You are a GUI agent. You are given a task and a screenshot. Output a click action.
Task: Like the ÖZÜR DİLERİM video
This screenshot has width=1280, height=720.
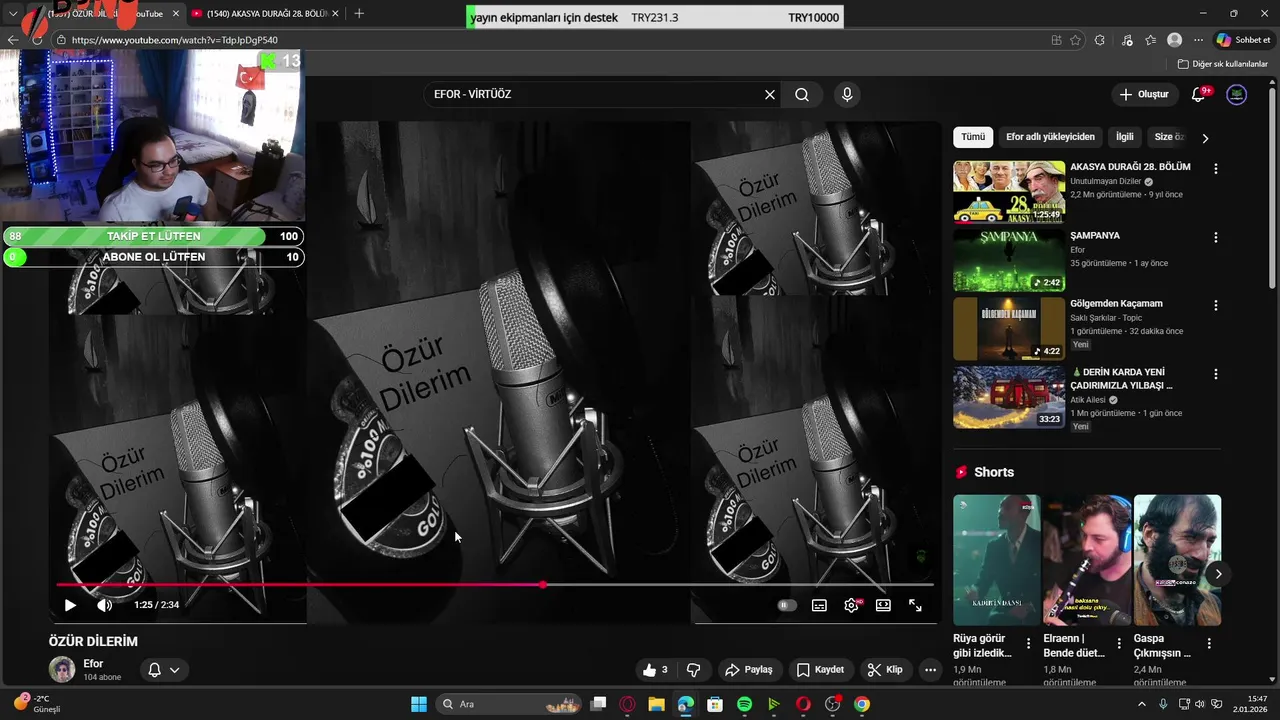pyautogui.click(x=655, y=670)
